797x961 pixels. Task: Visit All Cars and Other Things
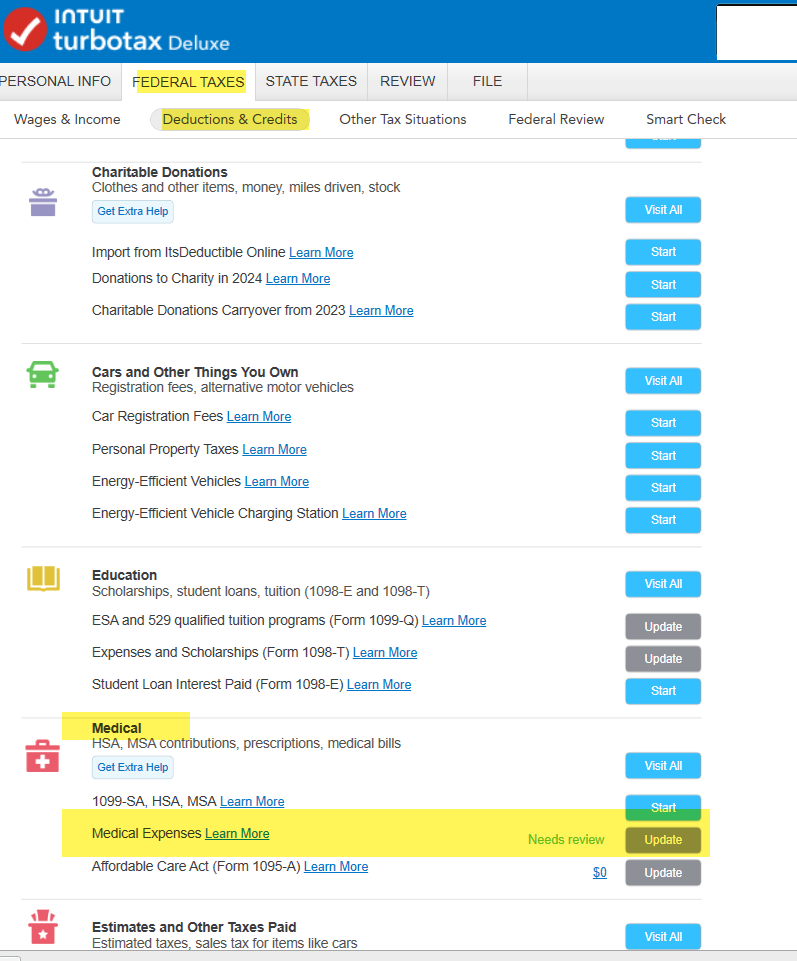tap(663, 381)
